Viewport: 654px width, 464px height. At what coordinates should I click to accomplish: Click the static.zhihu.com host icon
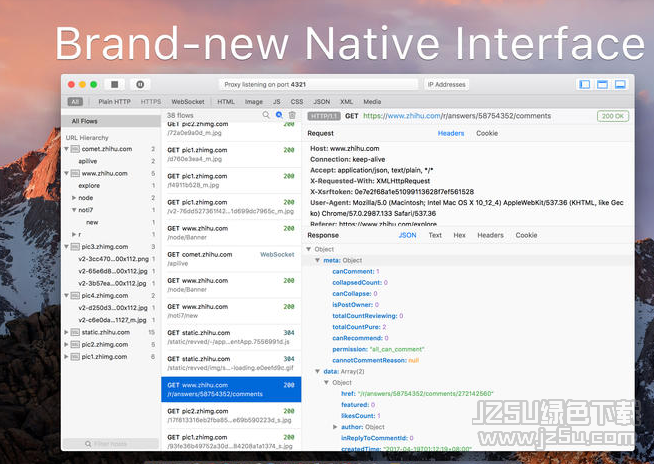tap(75, 332)
